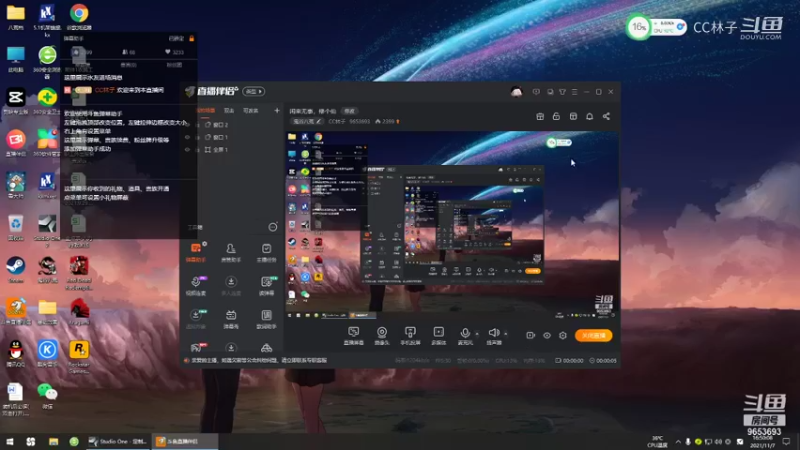Open the read-danmu tool with green NEW badge
Image resolution: width=800 pixels, height=450 pixels.
[x=266, y=286]
